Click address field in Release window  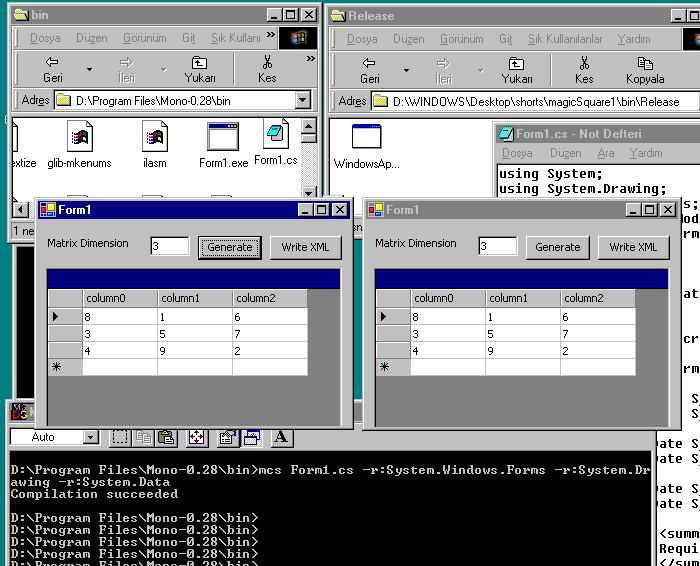536,101
